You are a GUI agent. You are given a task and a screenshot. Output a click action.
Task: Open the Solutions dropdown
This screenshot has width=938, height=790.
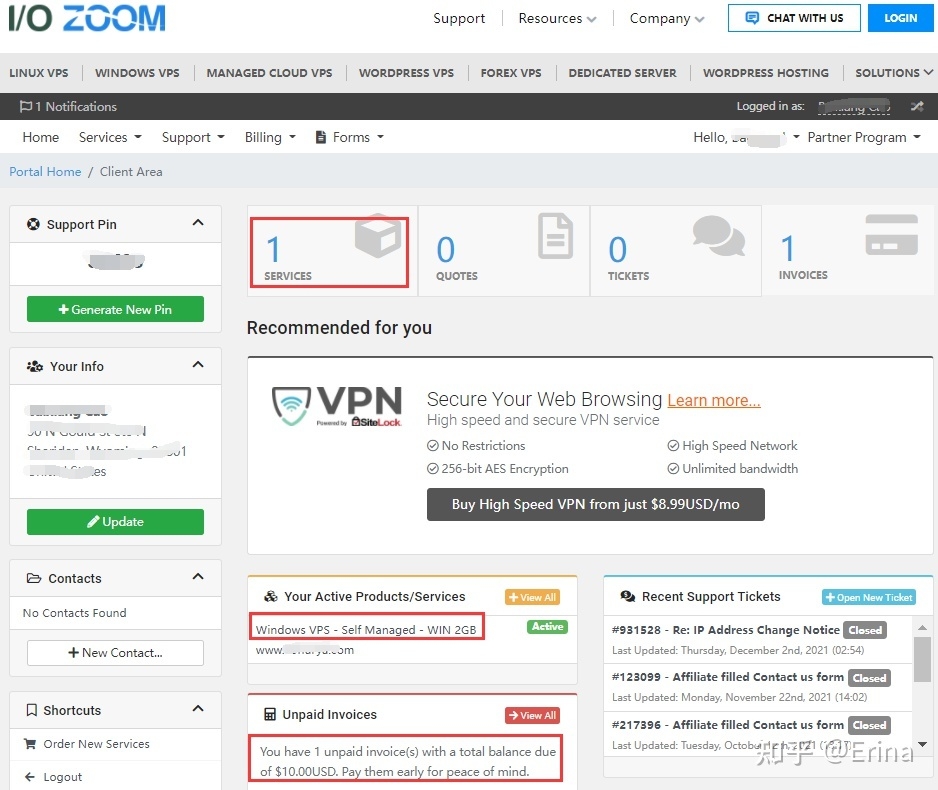894,72
